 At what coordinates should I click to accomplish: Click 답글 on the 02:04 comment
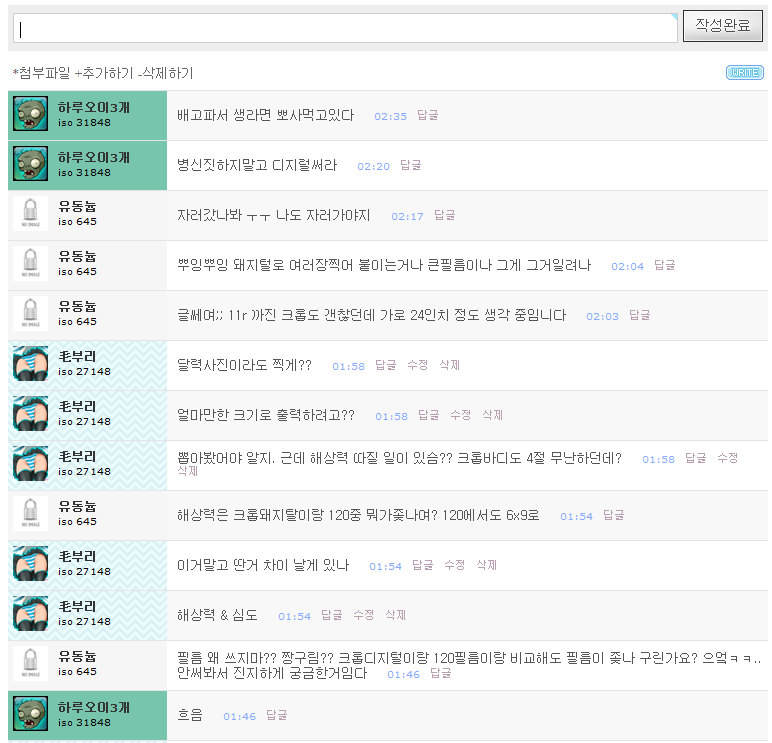[665, 266]
